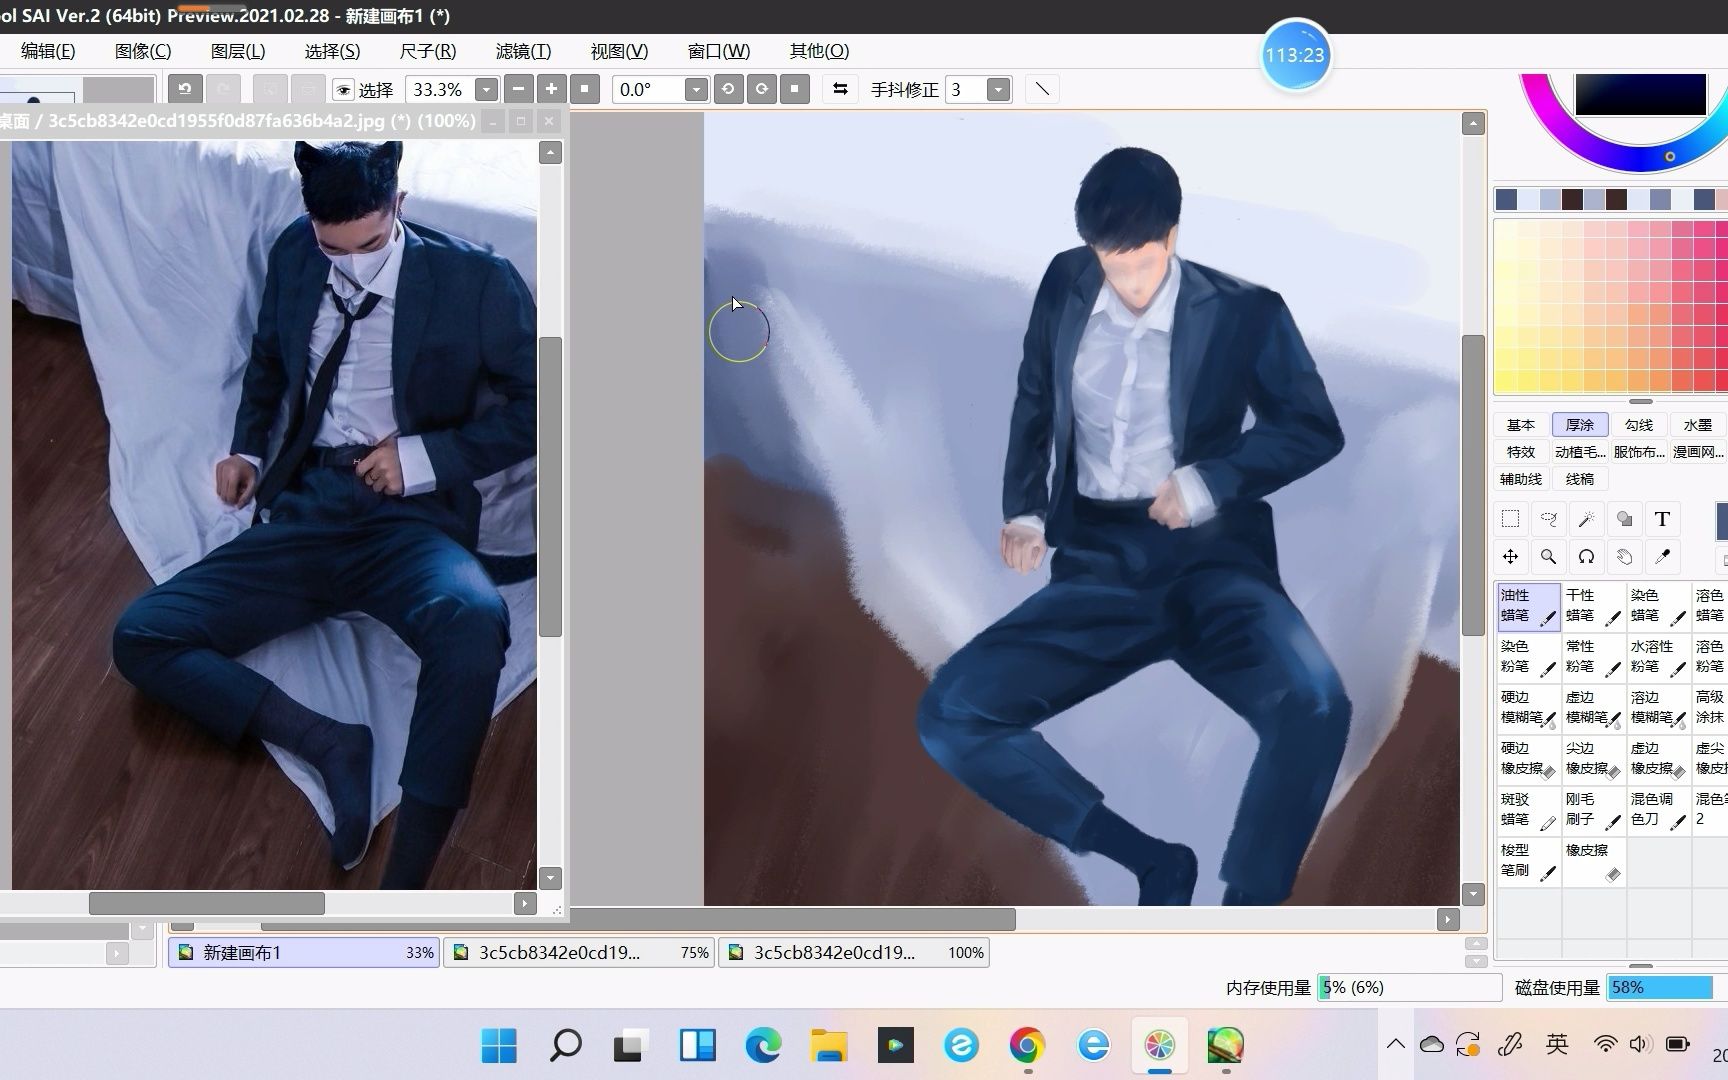Zoom out with the minus button

click(x=518, y=89)
